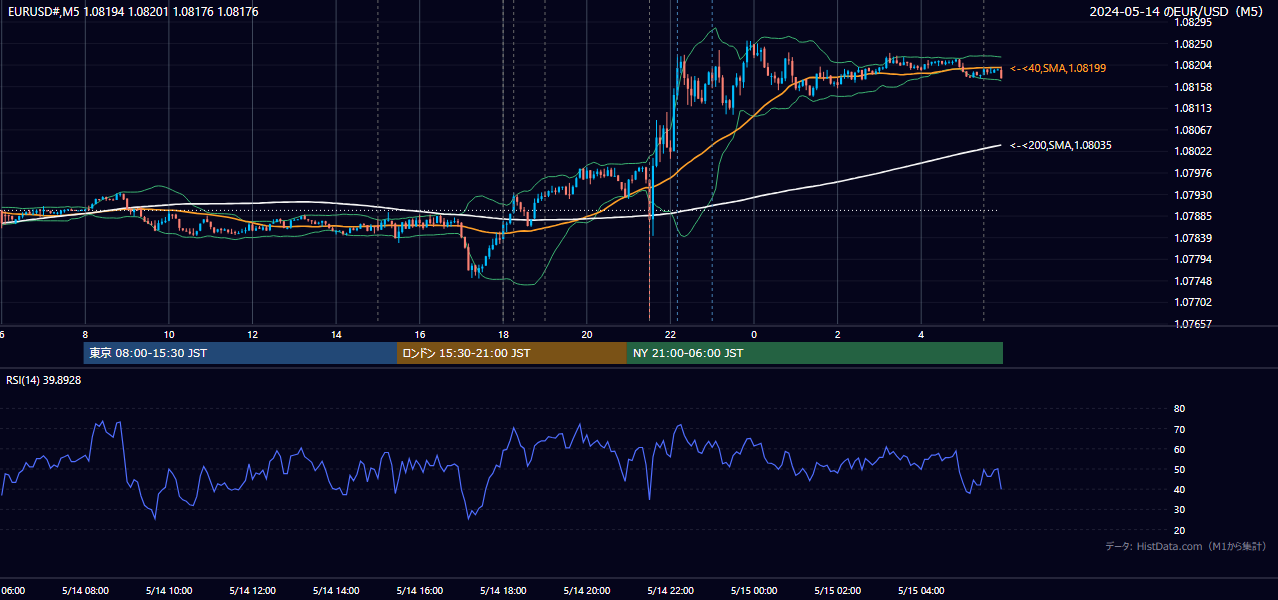The width and height of the screenshot is (1278, 600).
Task: Select the Tokyo 08:00-15:30 JST session bar
Action: click(240, 353)
